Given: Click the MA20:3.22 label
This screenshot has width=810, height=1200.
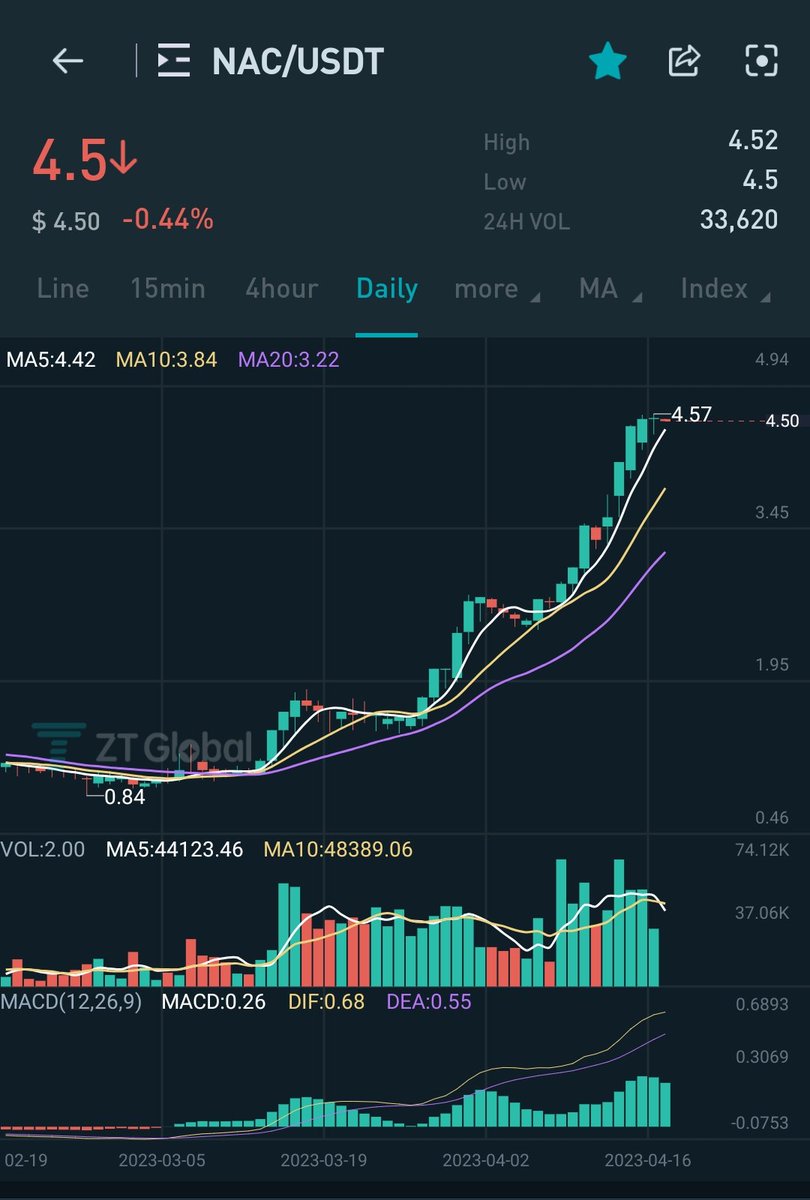Looking at the screenshot, I should pyautogui.click(x=289, y=360).
